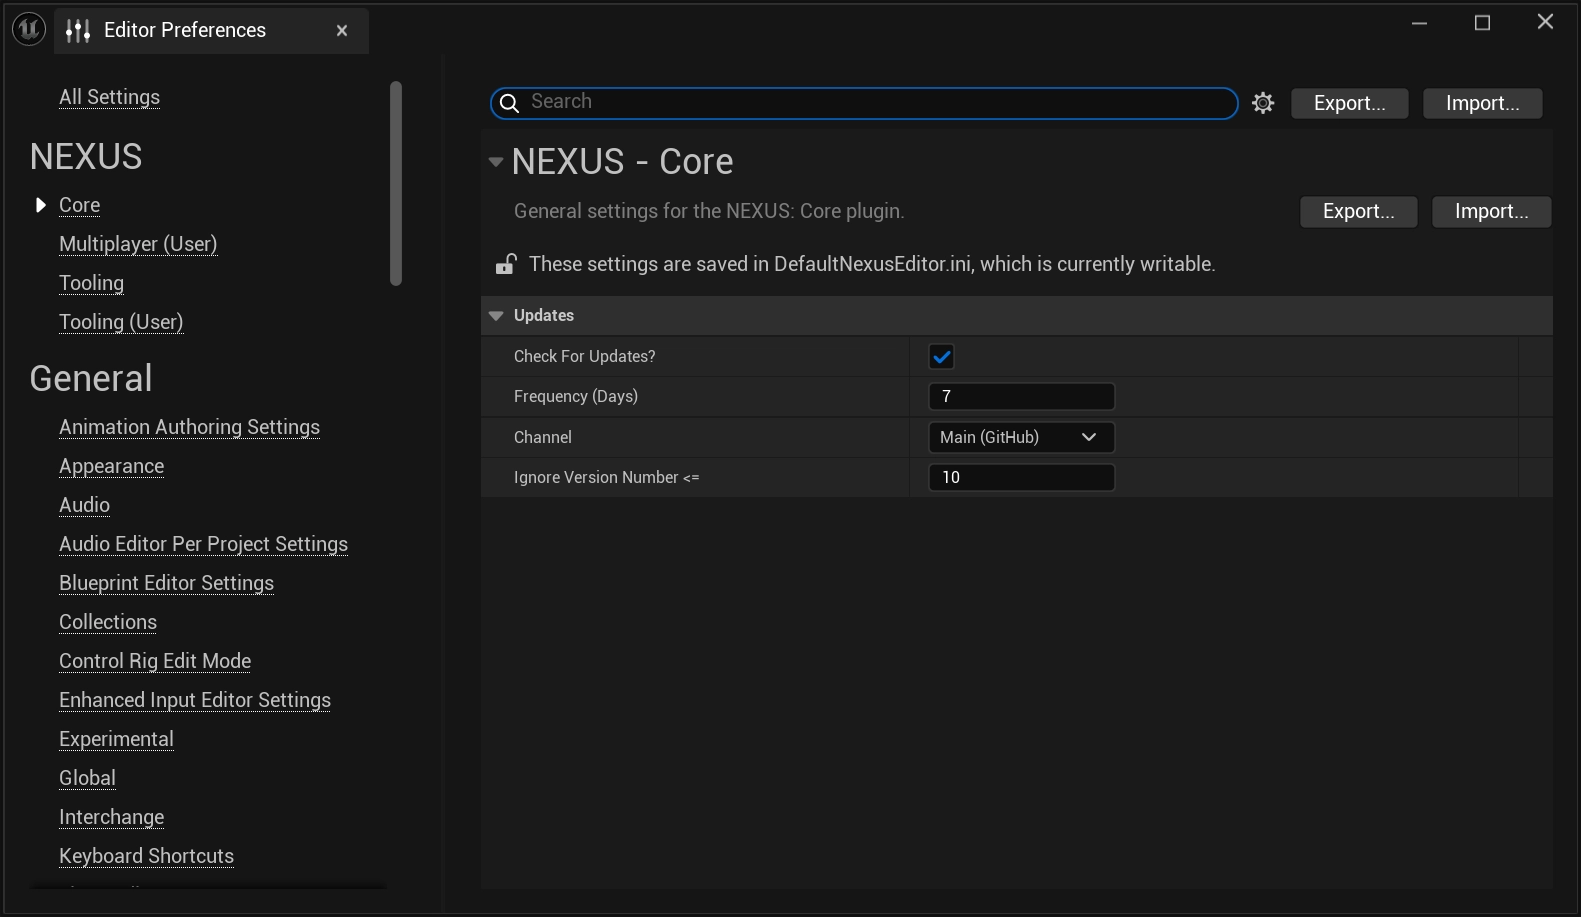Open Audio Editor Per Project Settings
1581x917 pixels.
coord(203,544)
